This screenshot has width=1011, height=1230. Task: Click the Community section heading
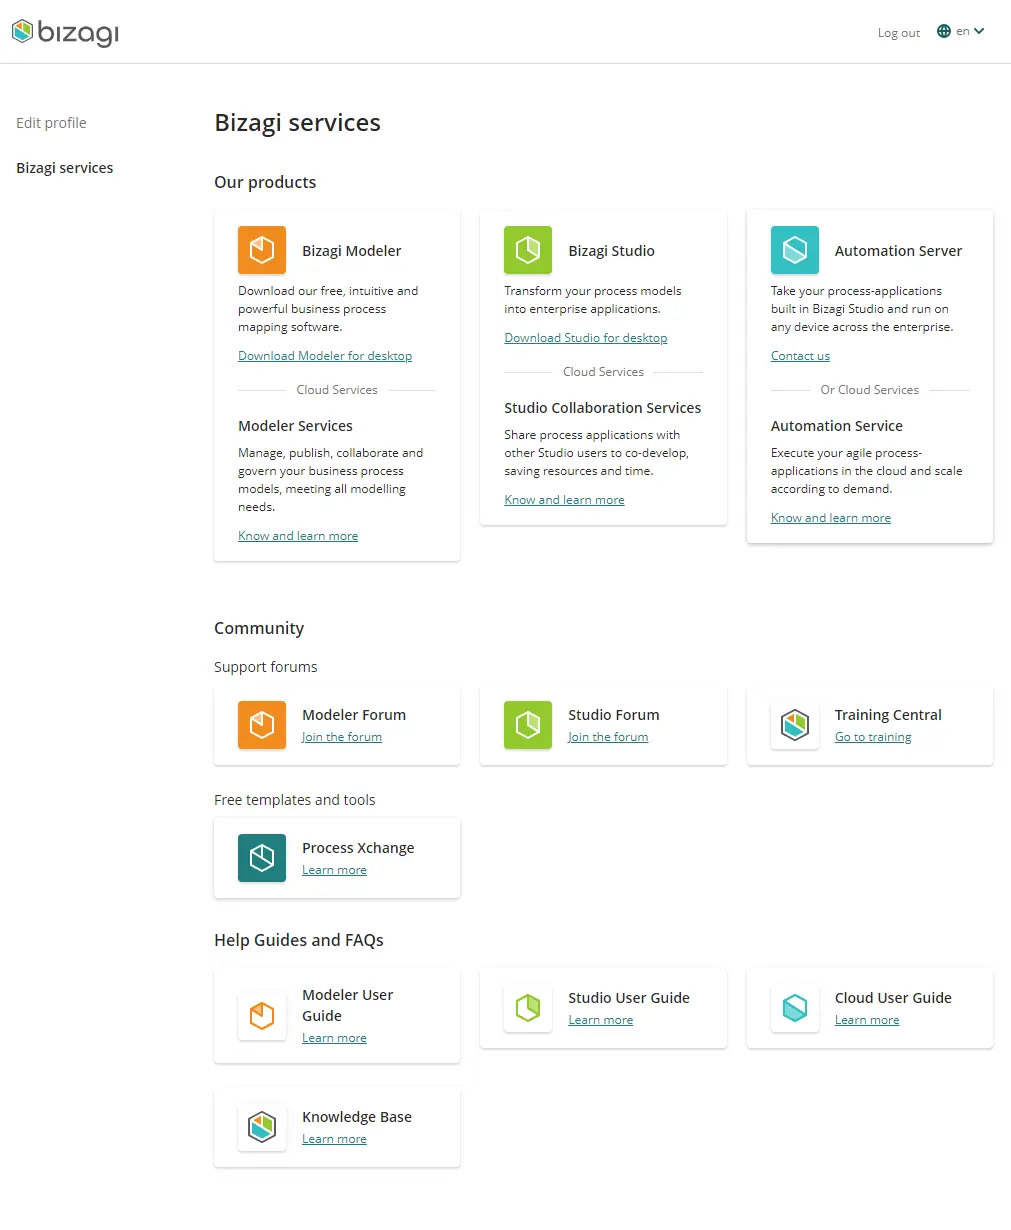pos(259,628)
